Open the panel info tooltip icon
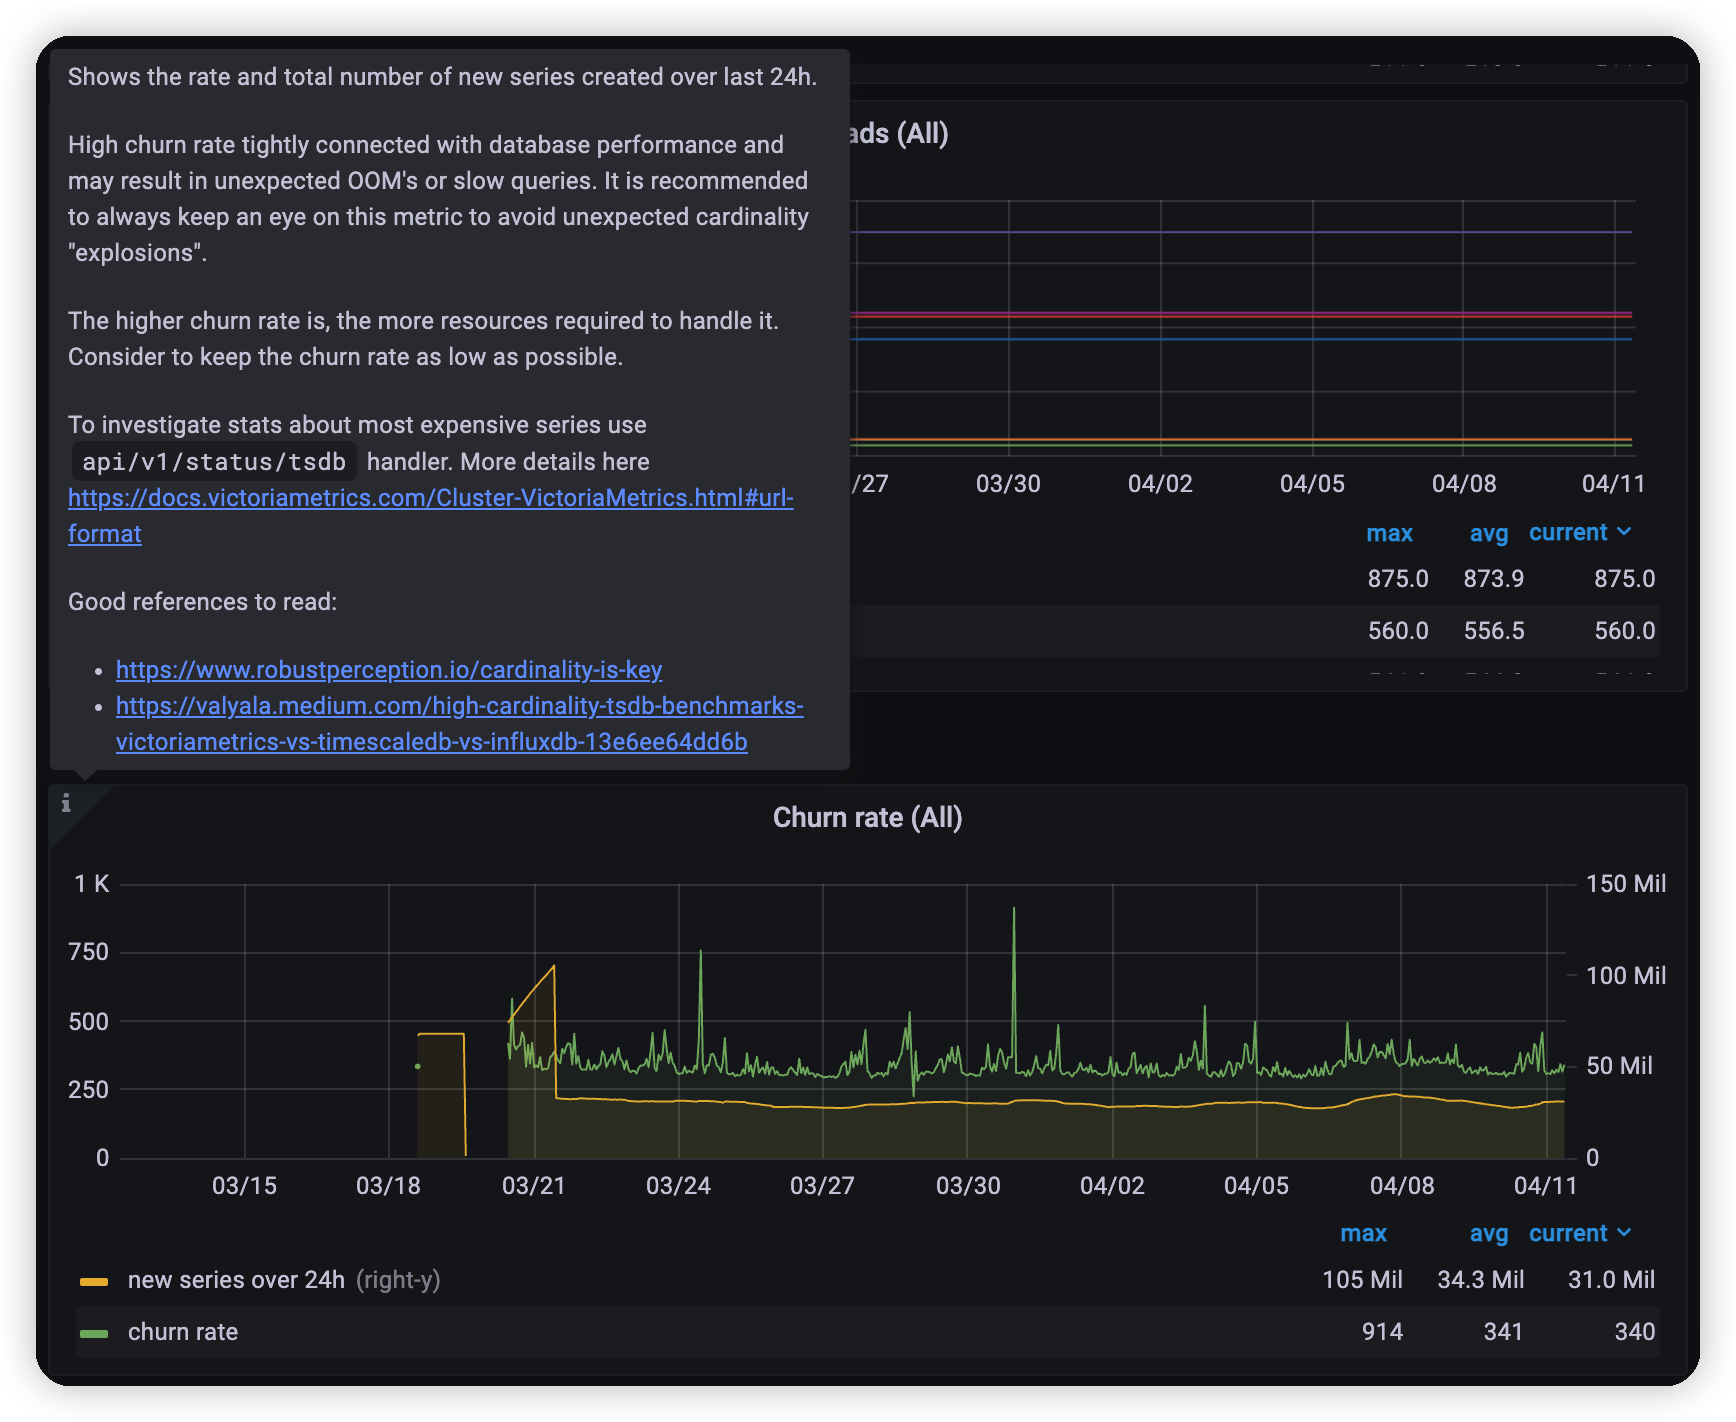This screenshot has height=1422, width=1736. 67,802
